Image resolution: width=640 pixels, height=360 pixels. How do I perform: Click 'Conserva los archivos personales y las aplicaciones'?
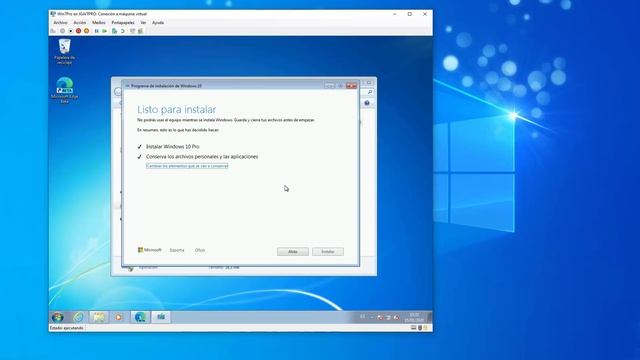[202, 157]
